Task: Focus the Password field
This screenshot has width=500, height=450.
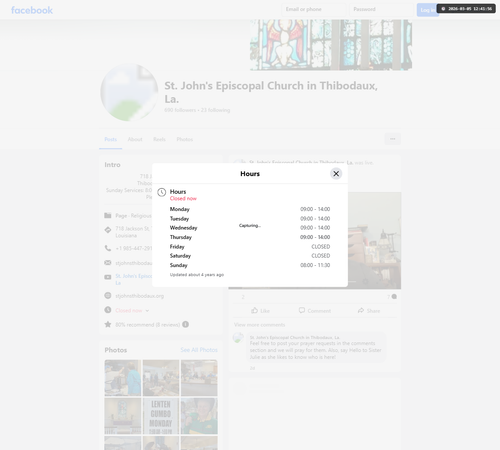Action: click(x=381, y=9)
